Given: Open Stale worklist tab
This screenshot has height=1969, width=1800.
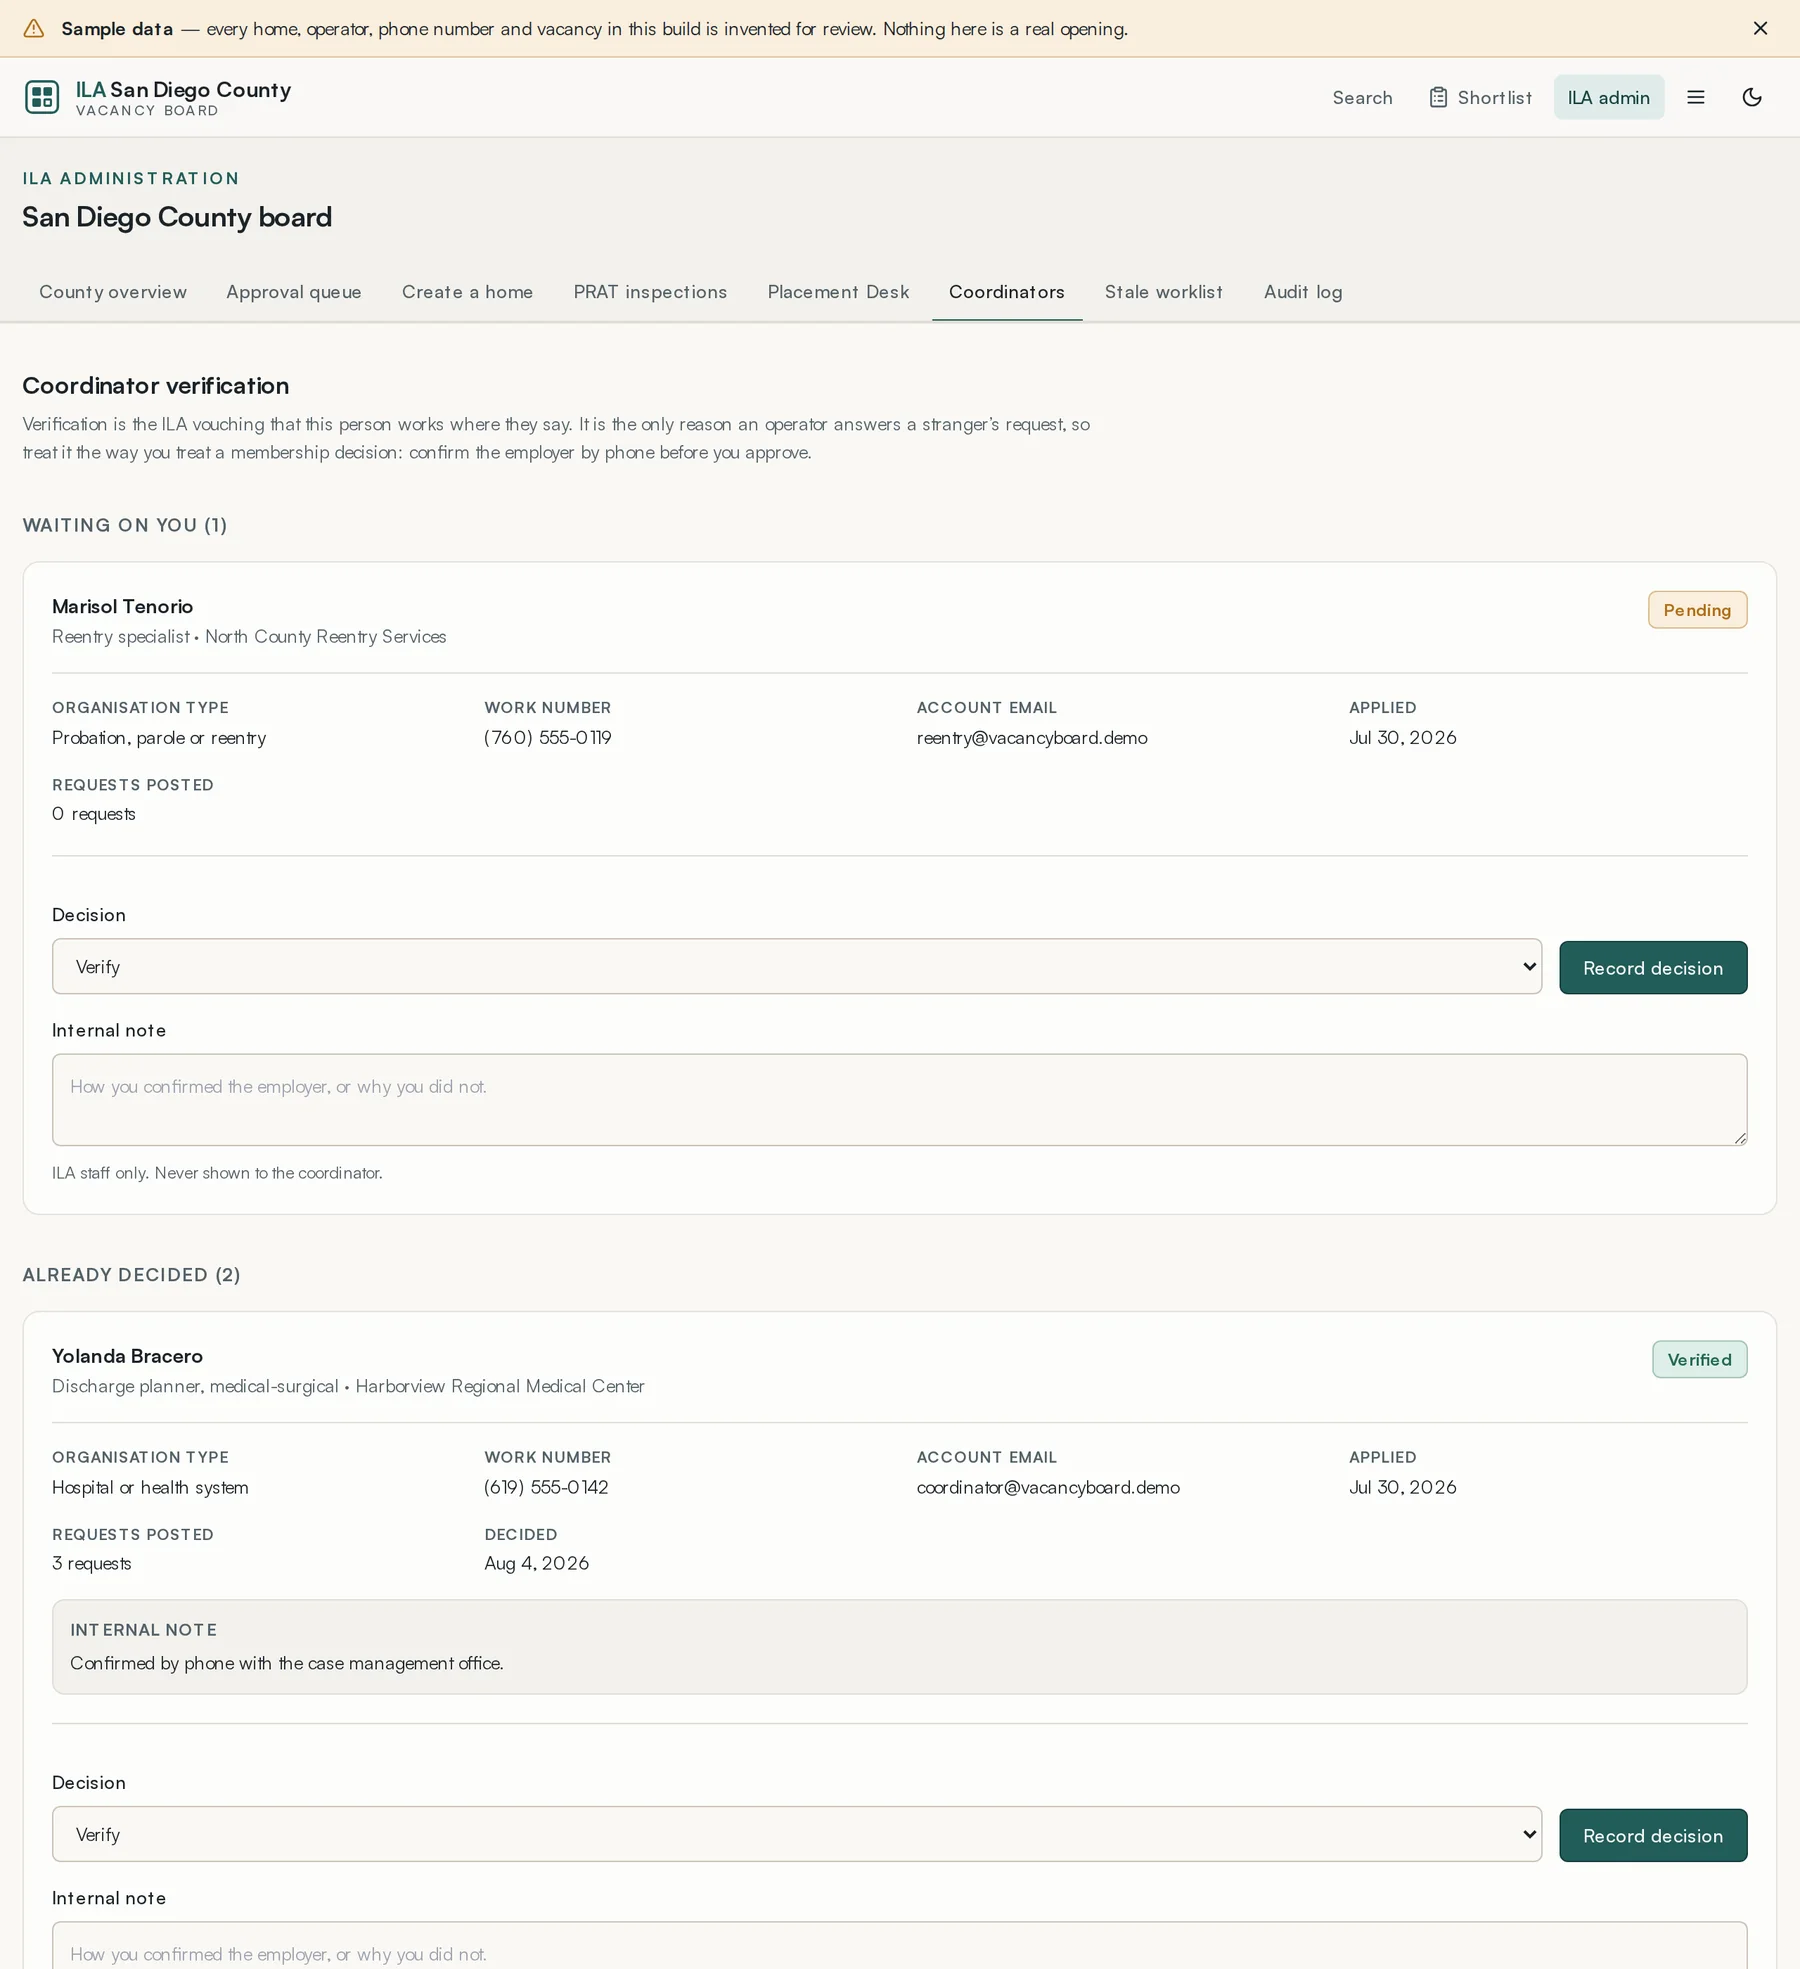Looking at the screenshot, I should (x=1163, y=292).
